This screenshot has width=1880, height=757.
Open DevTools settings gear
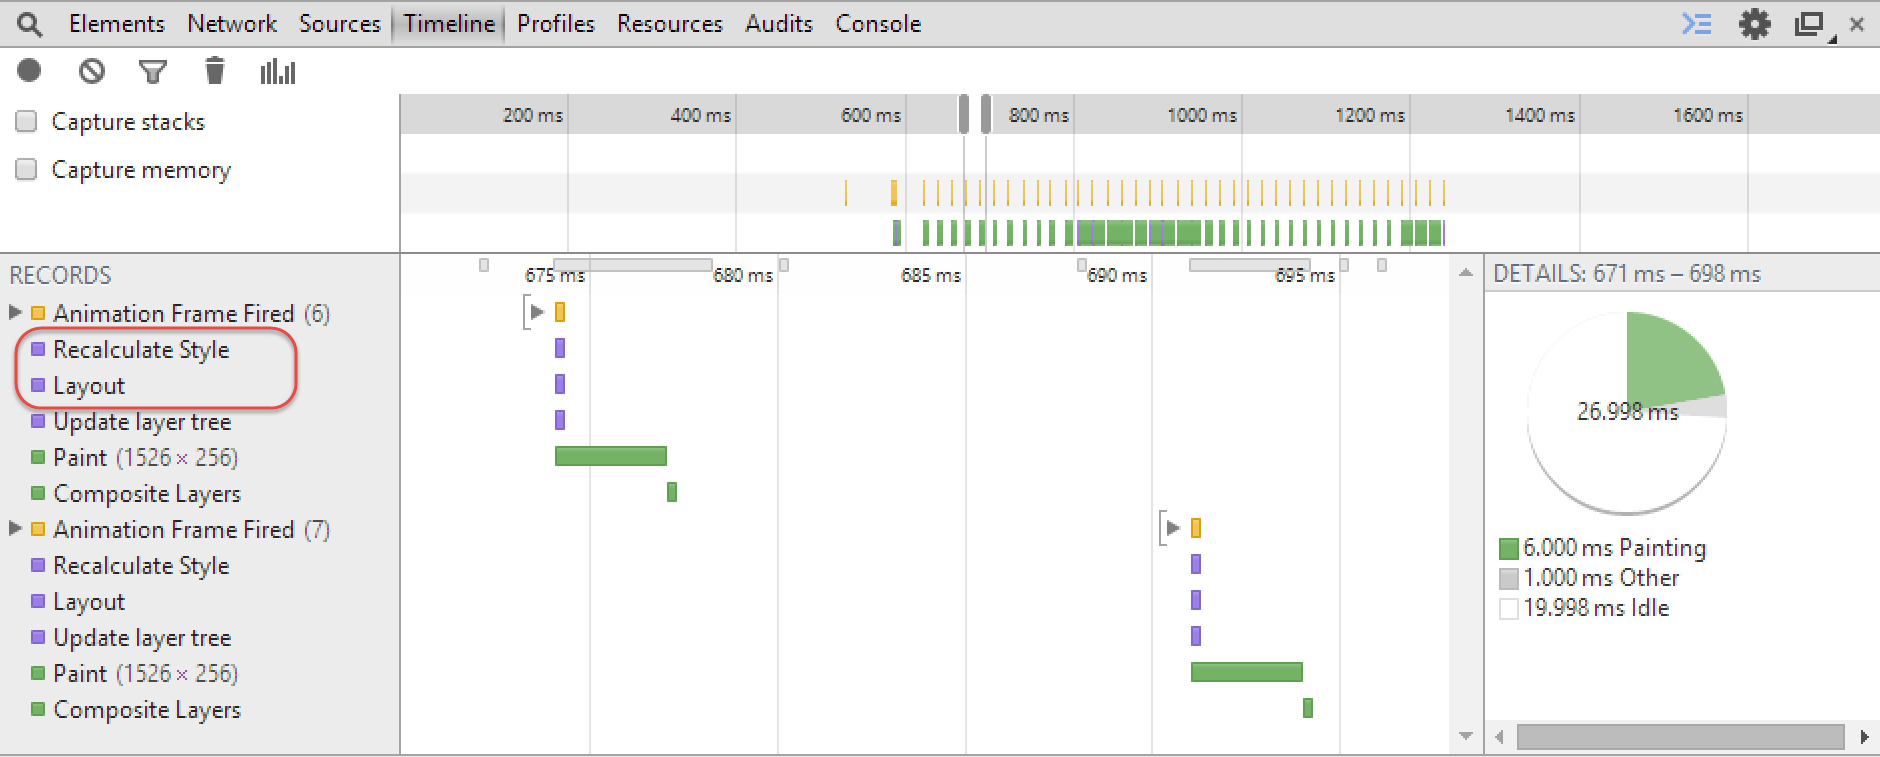(x=1755, y=23)
